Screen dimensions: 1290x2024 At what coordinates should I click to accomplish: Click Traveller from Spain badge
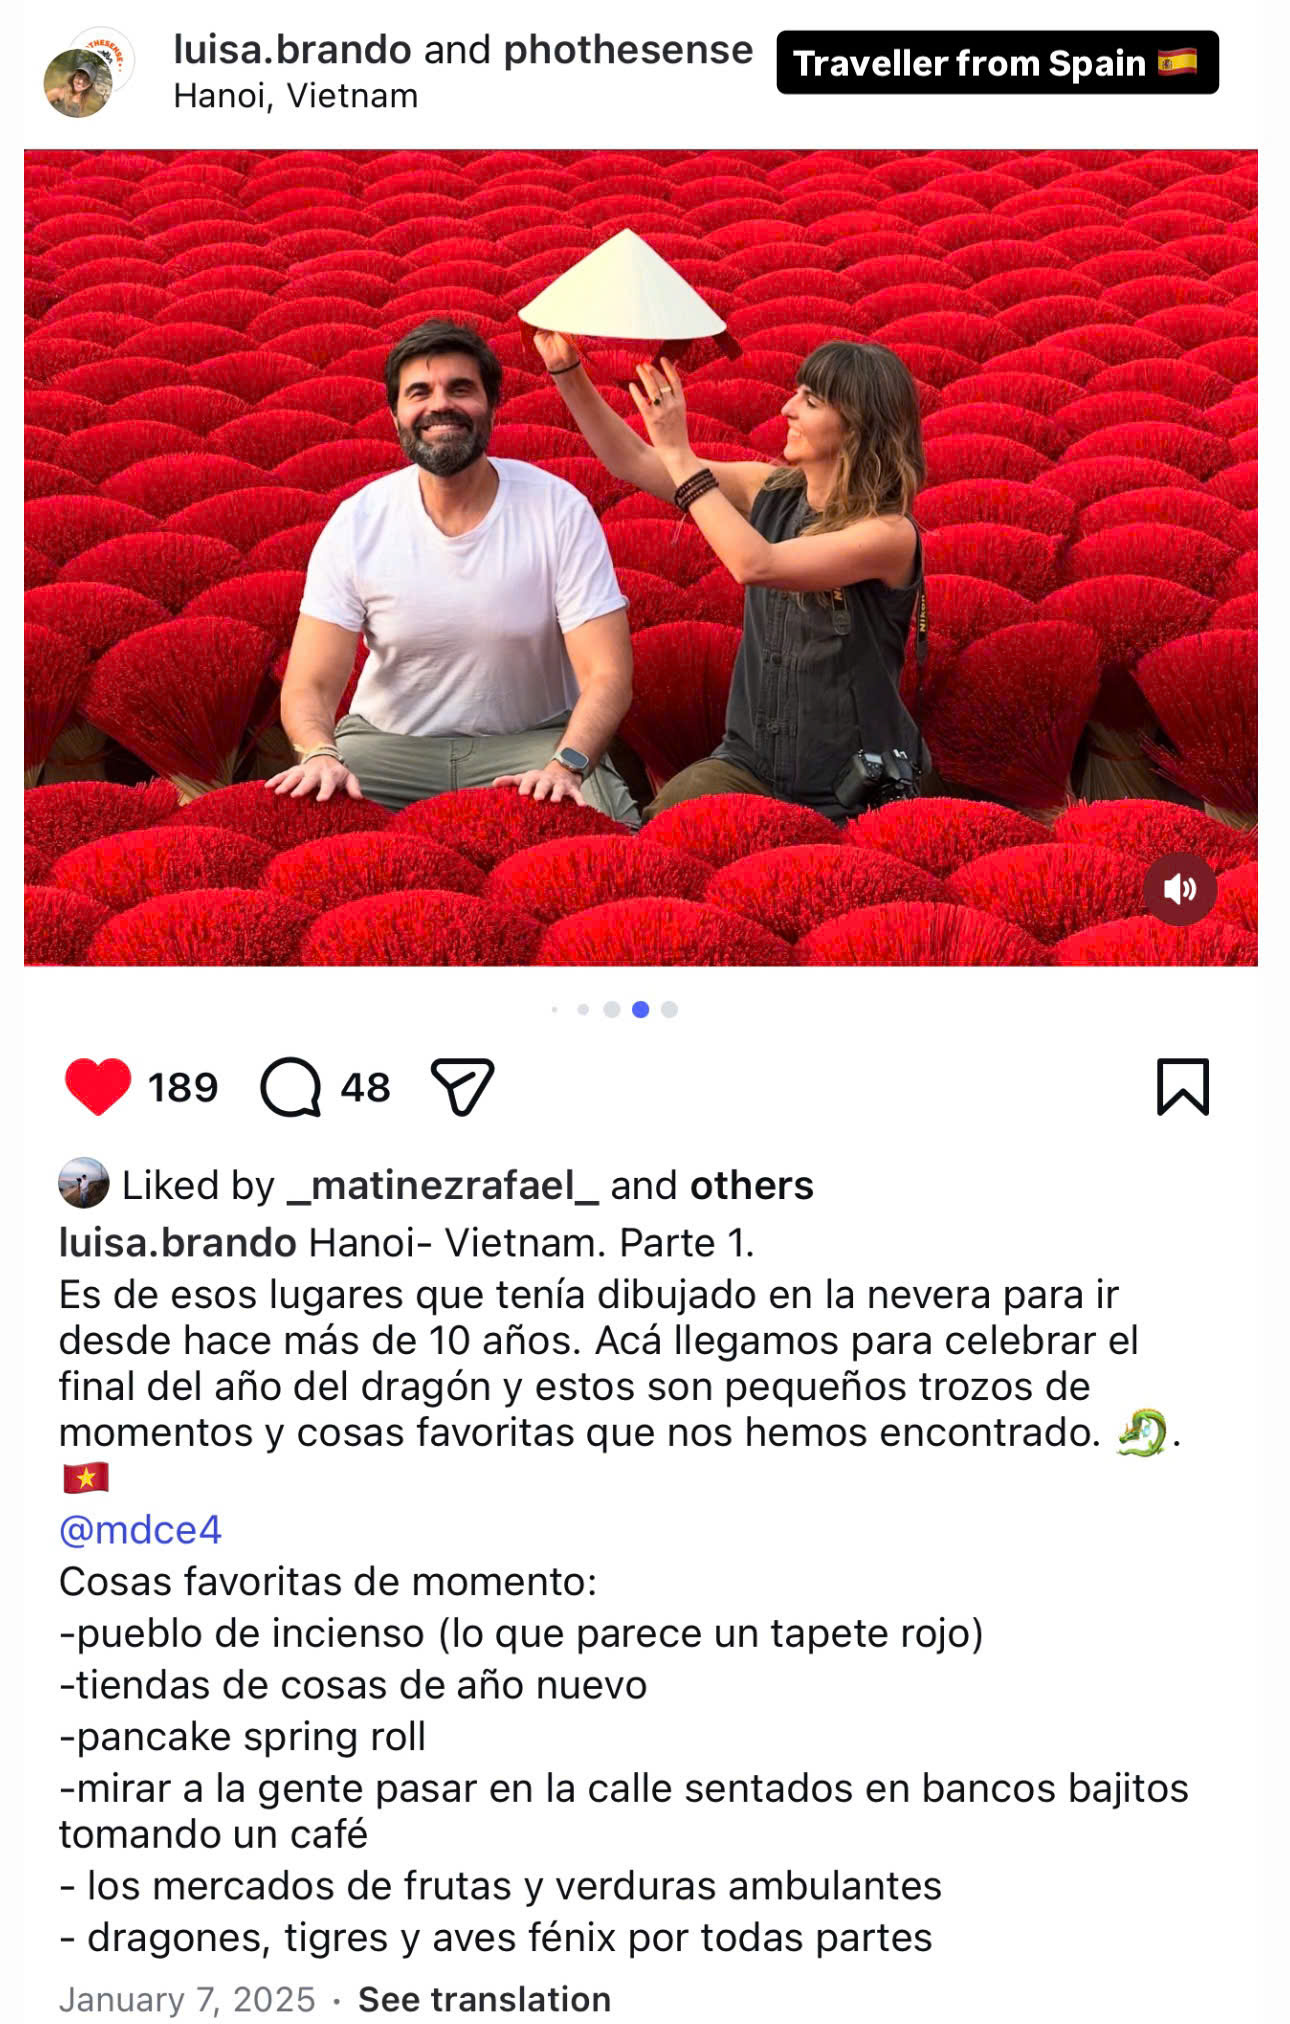[997, 63]
